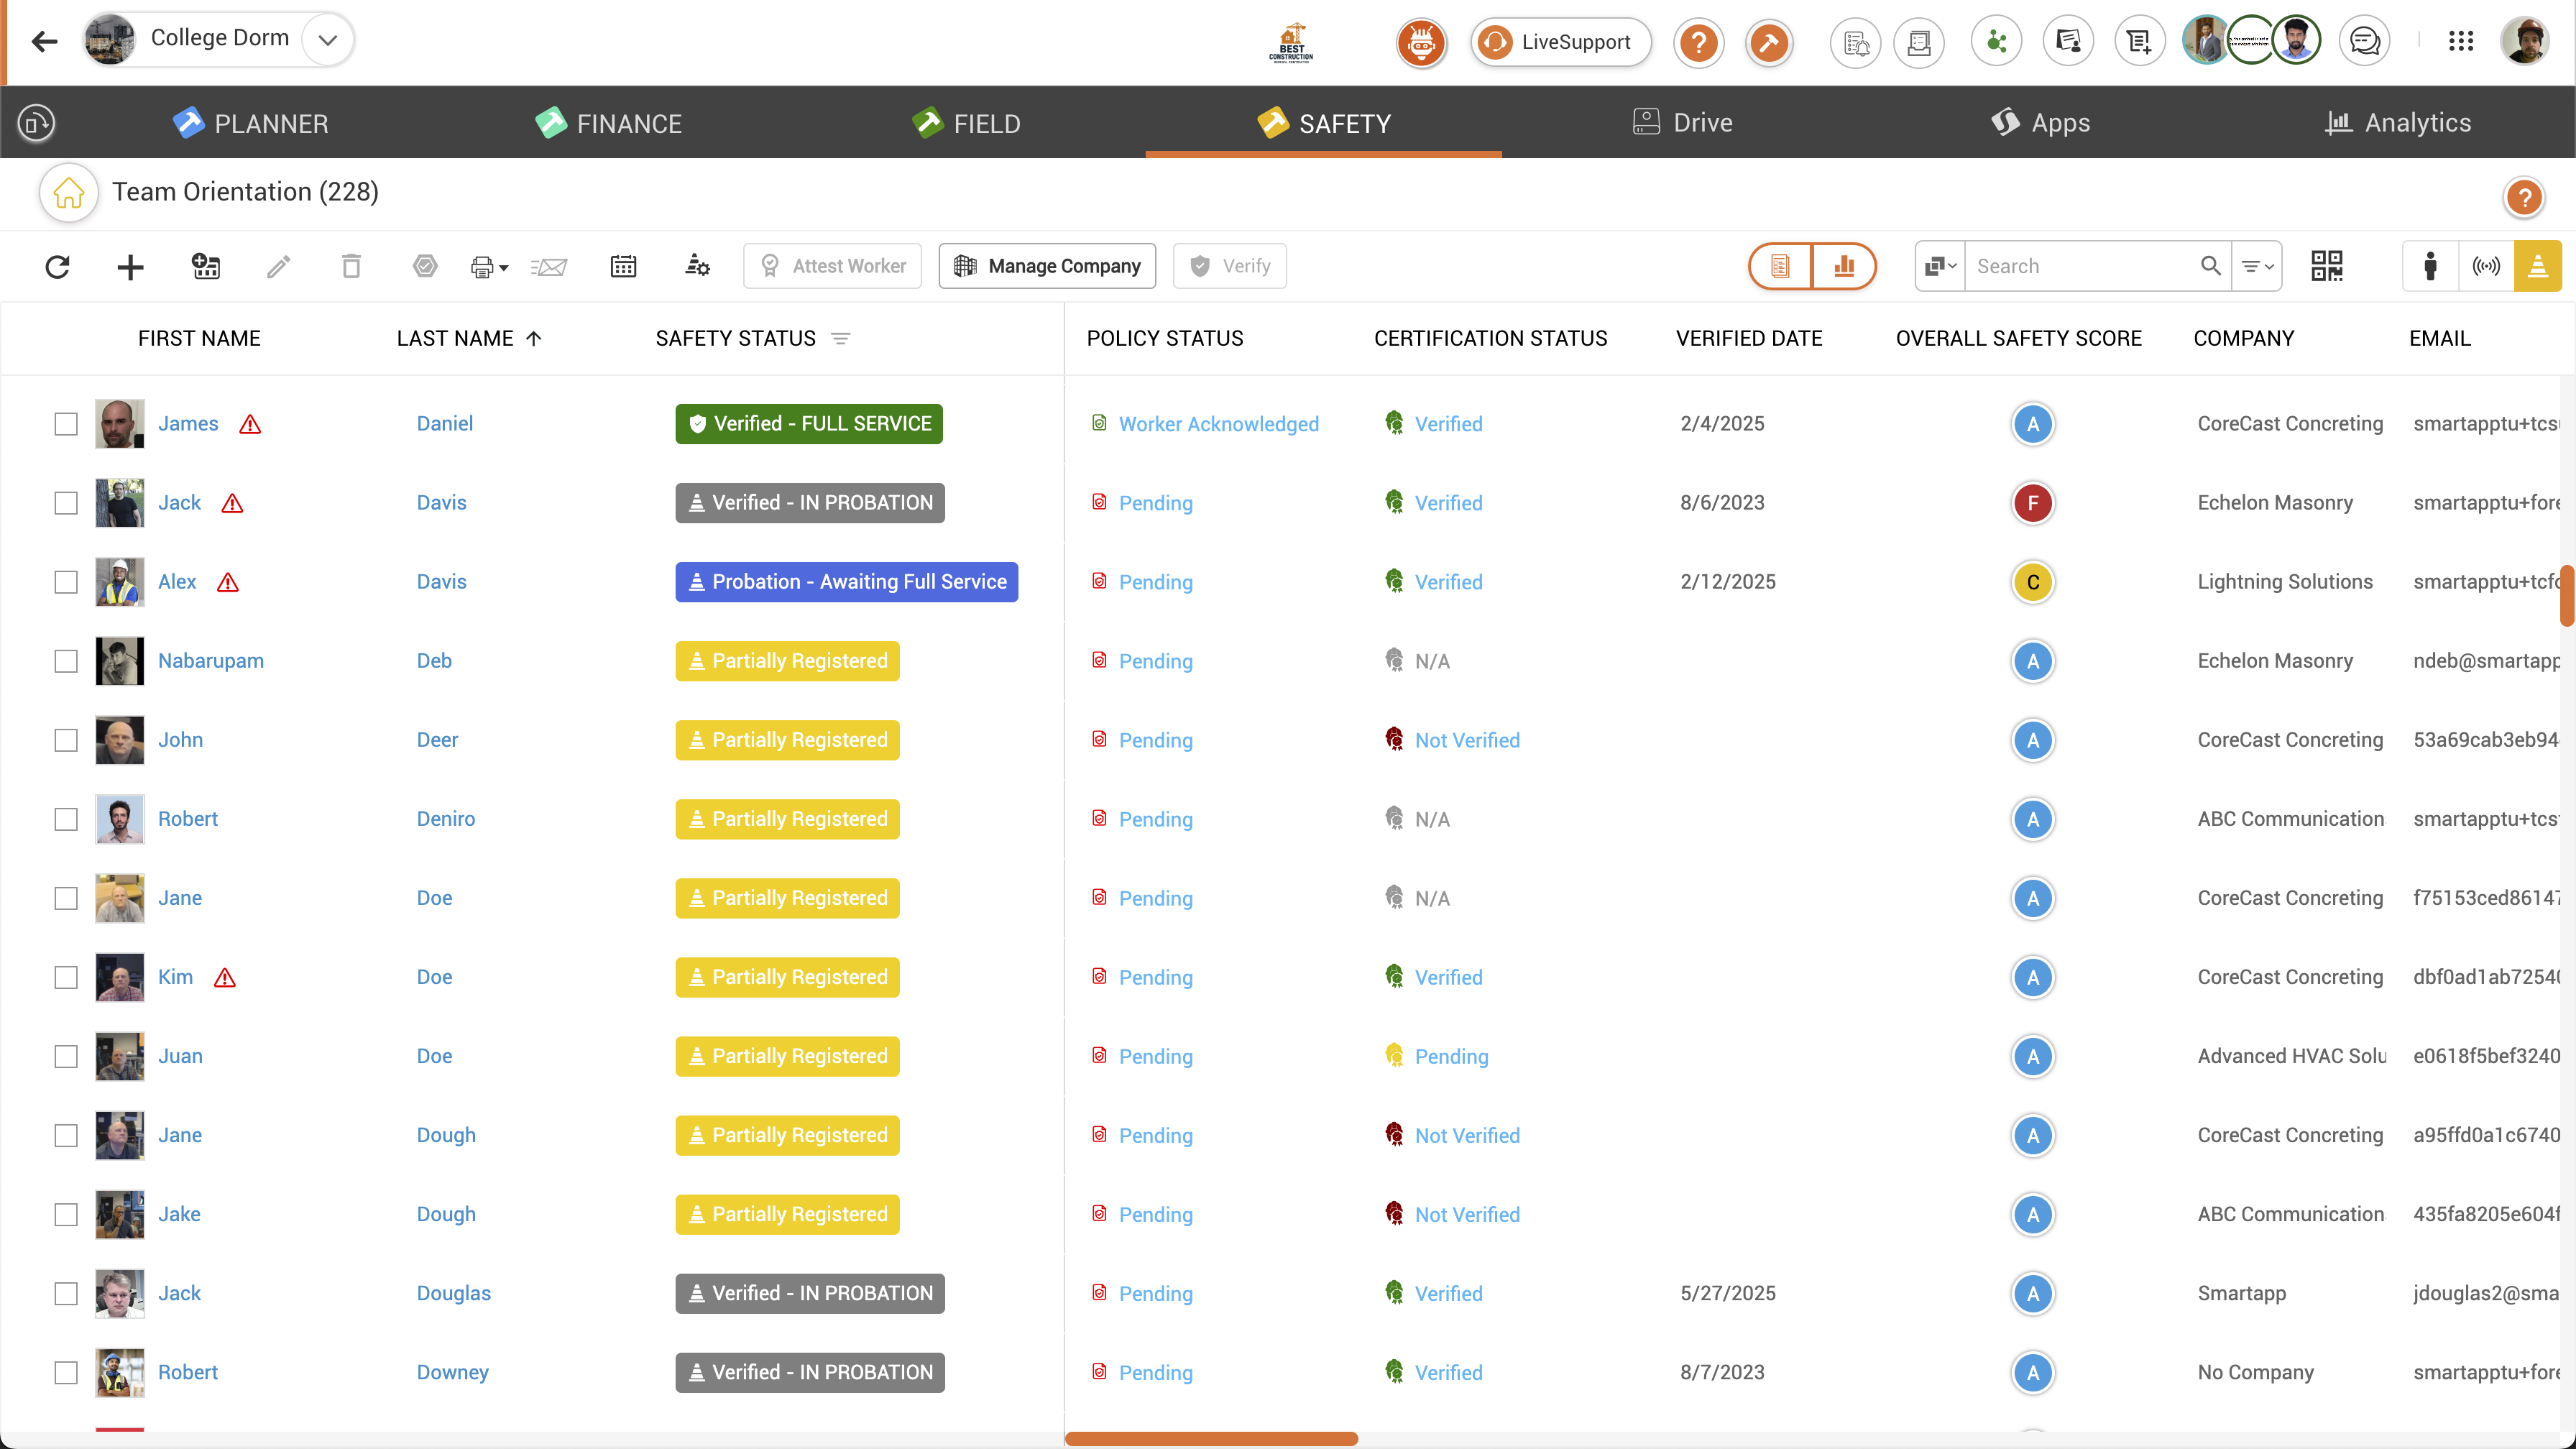Click the plus icon to add worker
The image size is (2576, 1449).
point(130,266)
